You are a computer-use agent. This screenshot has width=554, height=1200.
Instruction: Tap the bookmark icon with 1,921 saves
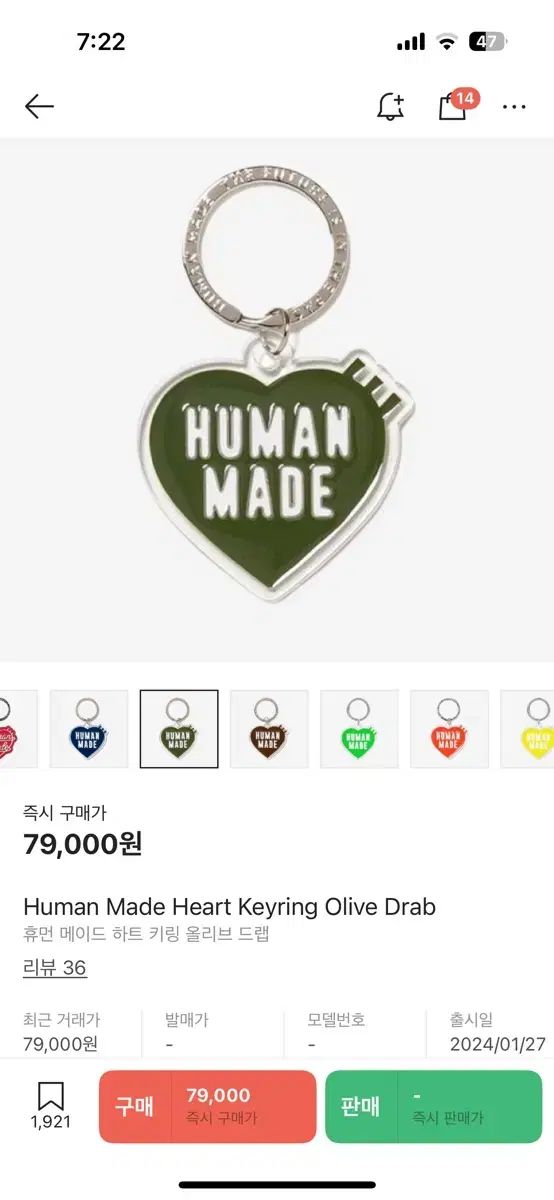tap(50, 1106)
